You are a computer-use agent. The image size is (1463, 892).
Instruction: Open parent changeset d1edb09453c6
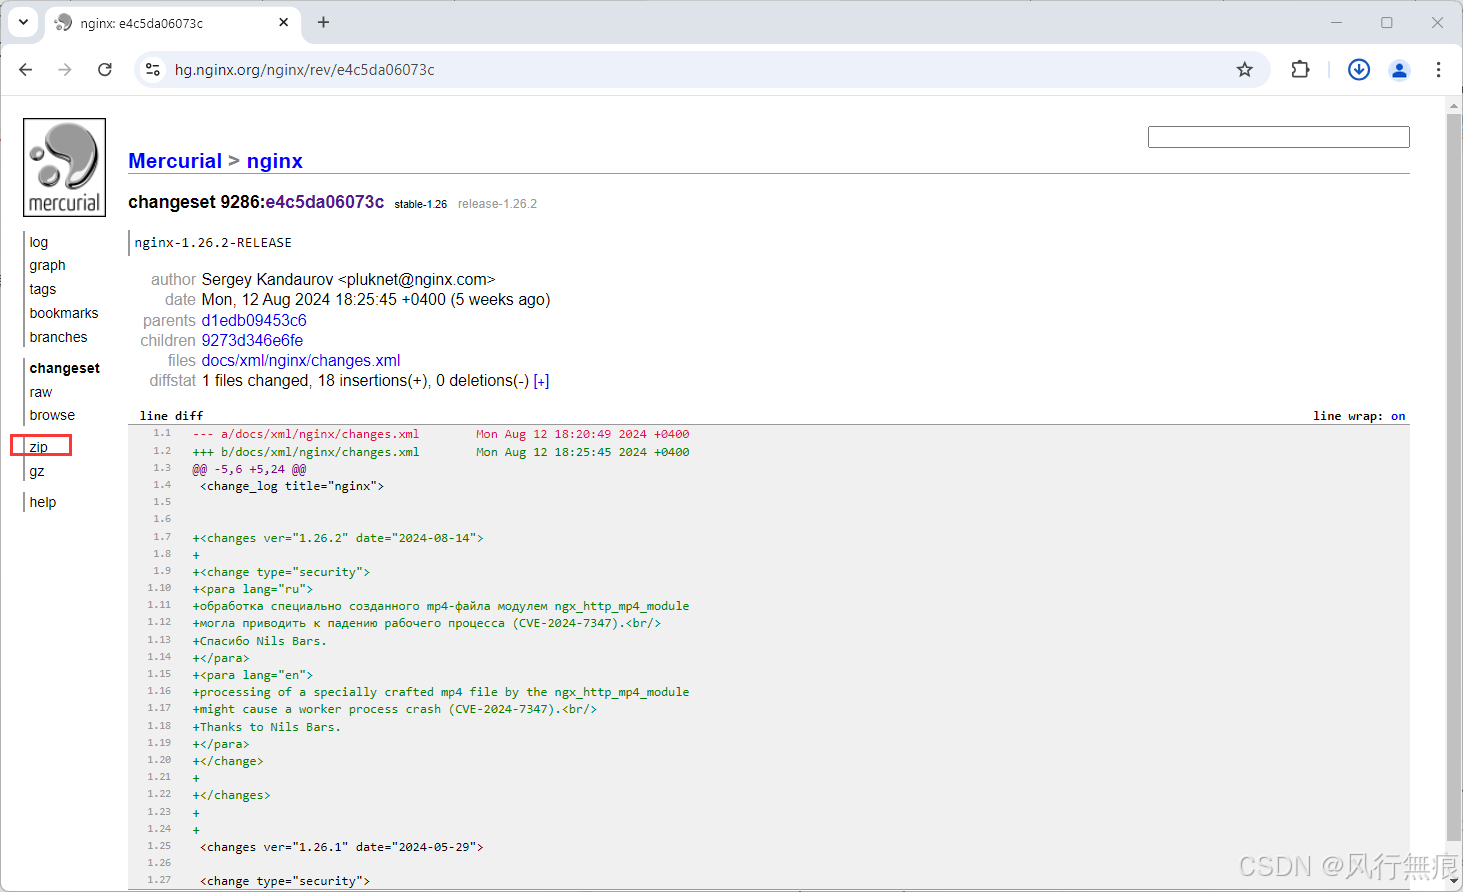[254, 320]
